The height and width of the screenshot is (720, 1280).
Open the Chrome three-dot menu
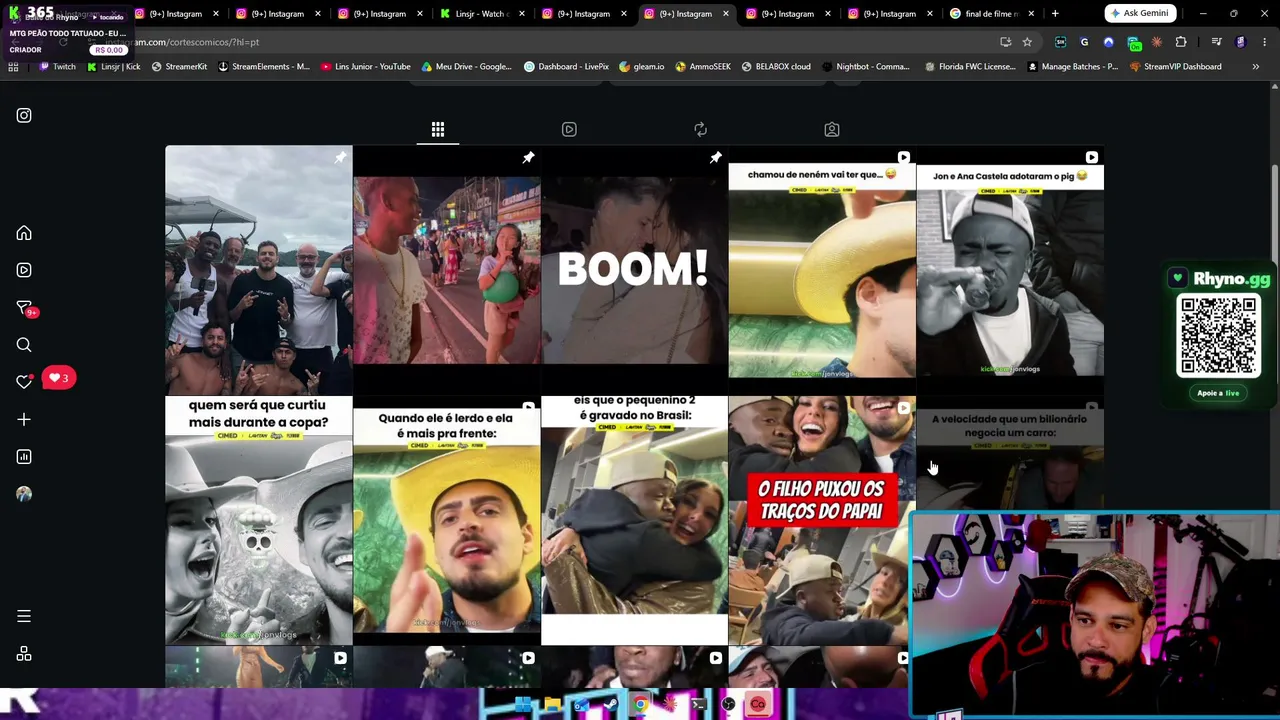point(1264,42)
